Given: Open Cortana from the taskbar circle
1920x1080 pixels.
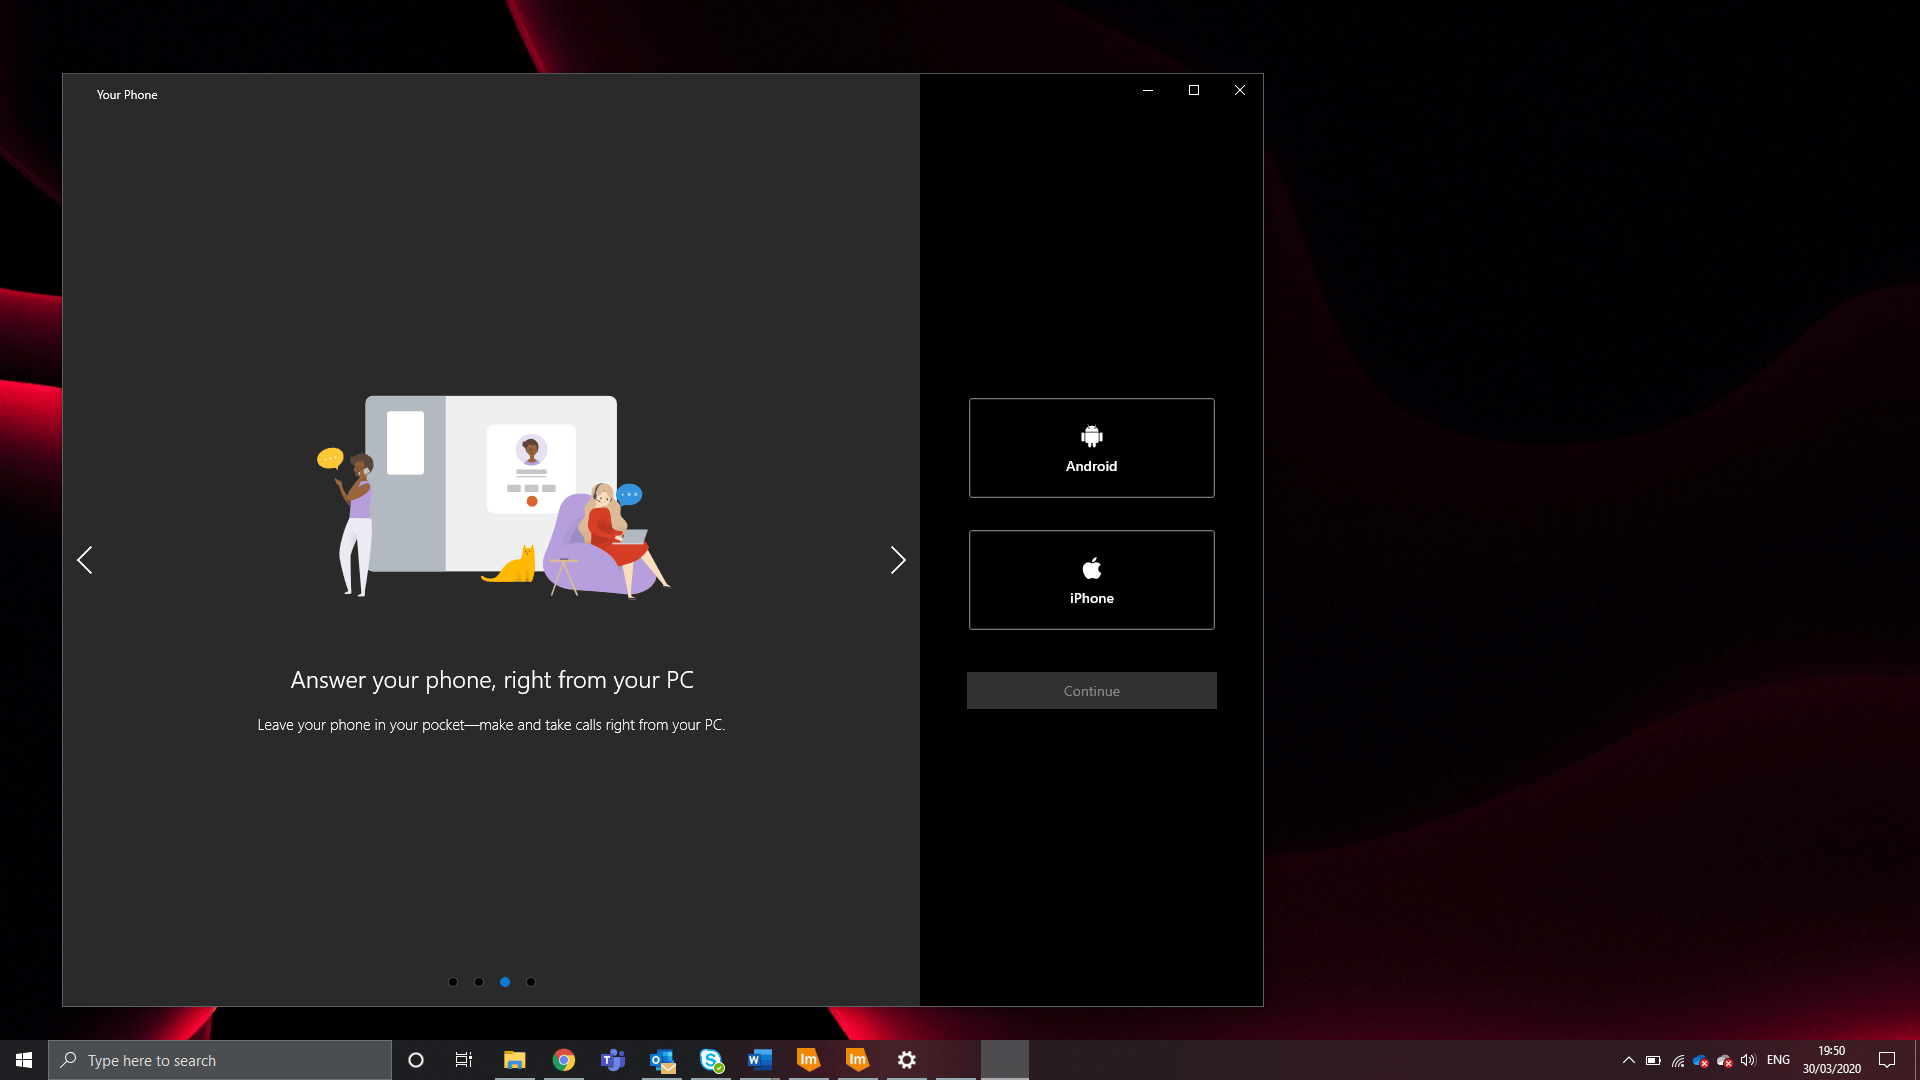Looking at the screenshot, I should (416, 1060).
